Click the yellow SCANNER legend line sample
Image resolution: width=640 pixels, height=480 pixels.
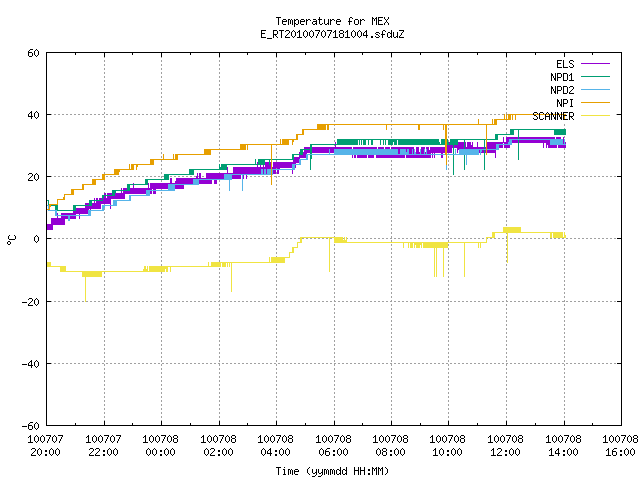(595, 116)
